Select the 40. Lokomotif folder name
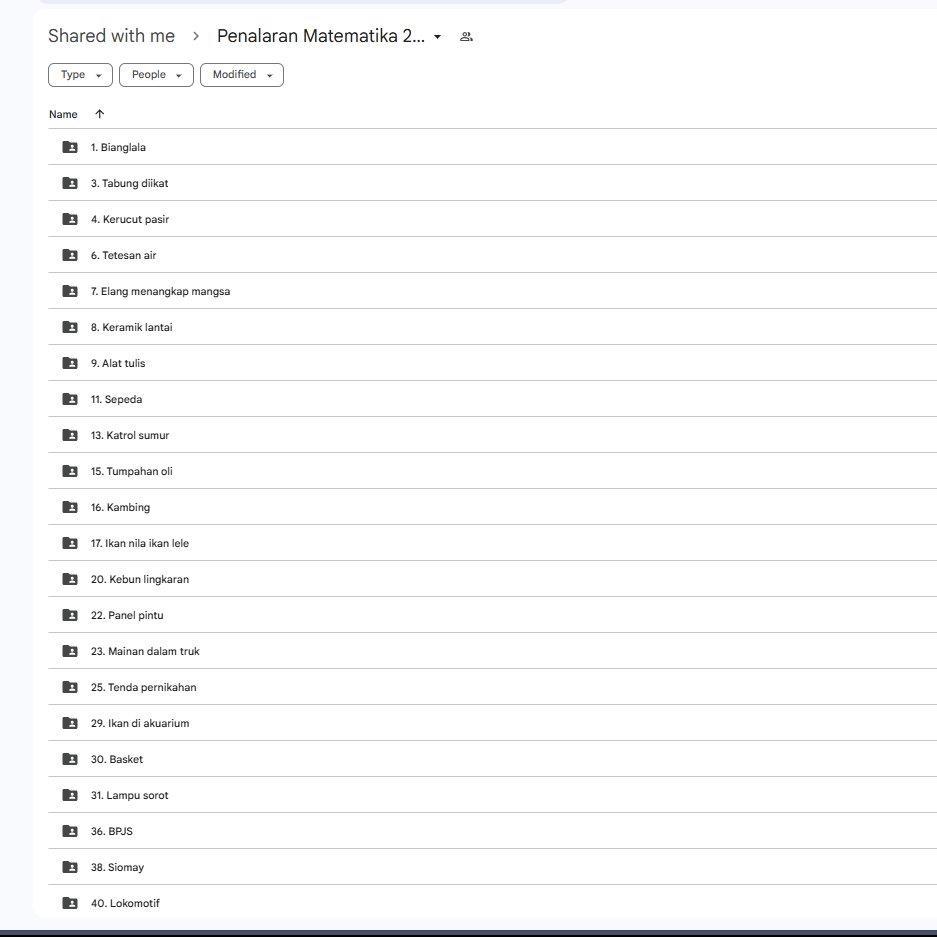 pyautogui.click(x=125, y=903)
